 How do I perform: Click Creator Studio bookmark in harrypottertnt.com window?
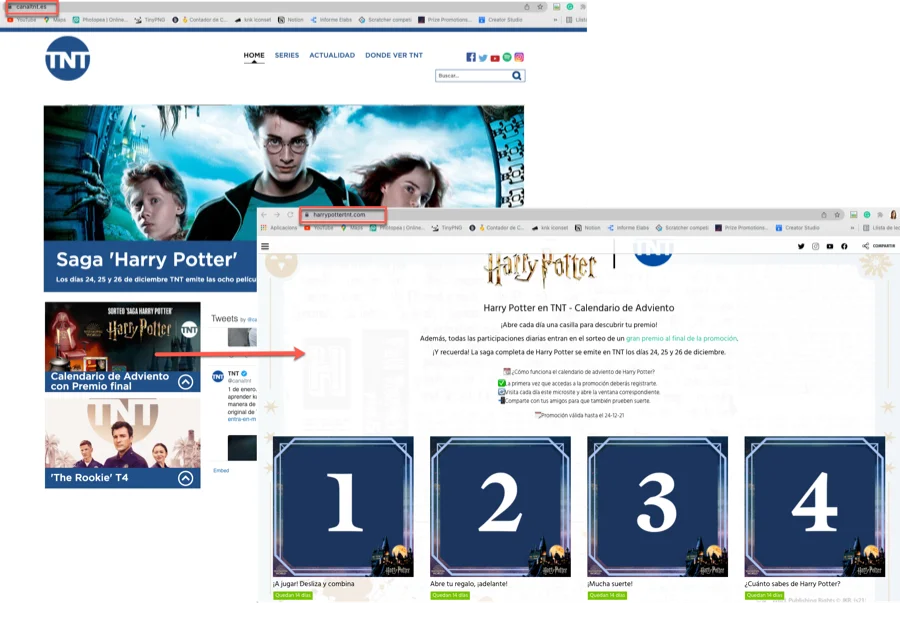tap(797, 228)
